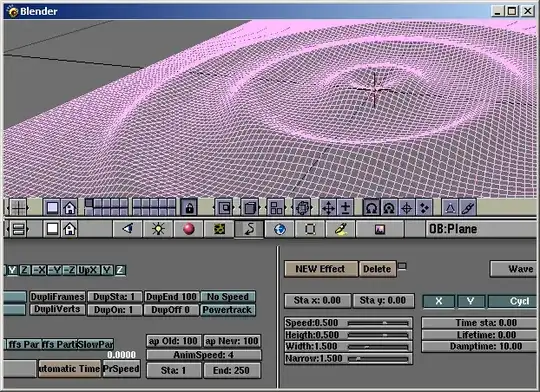
Task: Open Material buttons with red sphere icon
Action: [x=189, y=229]
